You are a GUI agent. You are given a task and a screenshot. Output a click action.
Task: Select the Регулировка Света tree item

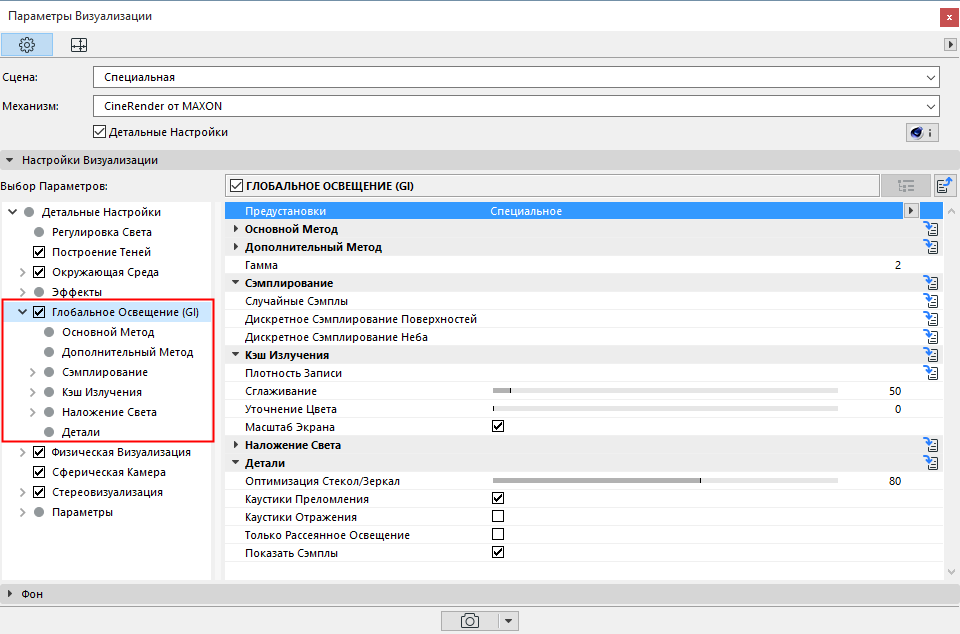pos(102,232)
